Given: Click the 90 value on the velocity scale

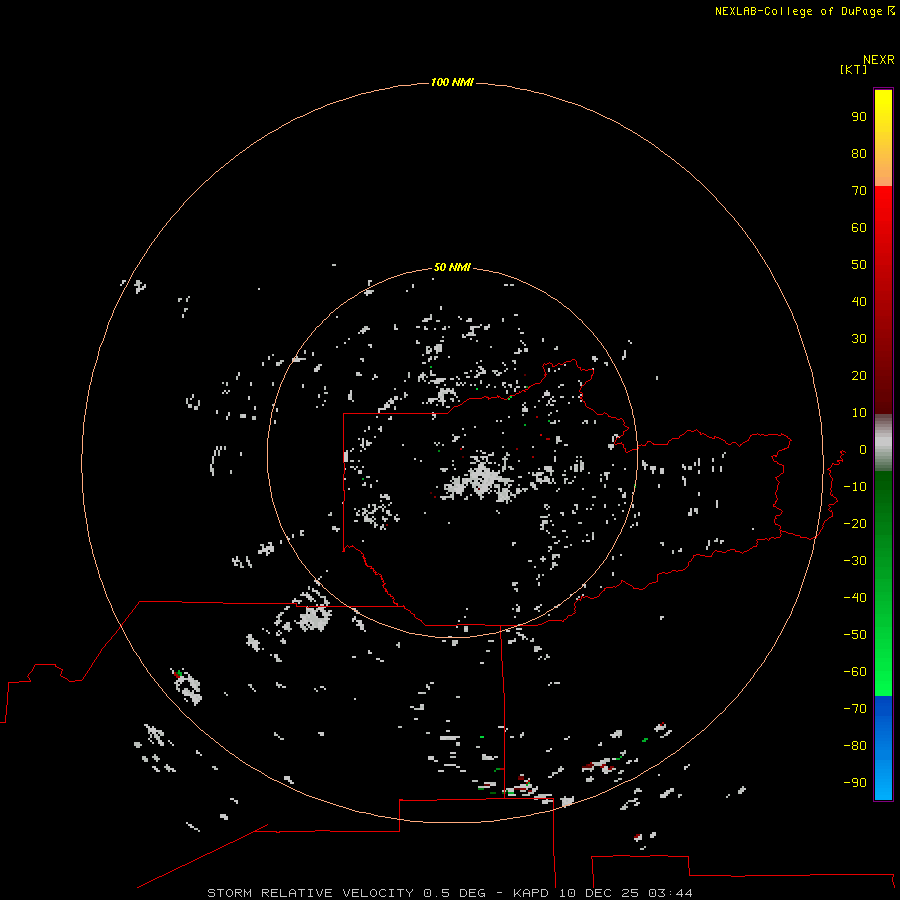Looking at the screenshot, I should [x=859, y=117].
